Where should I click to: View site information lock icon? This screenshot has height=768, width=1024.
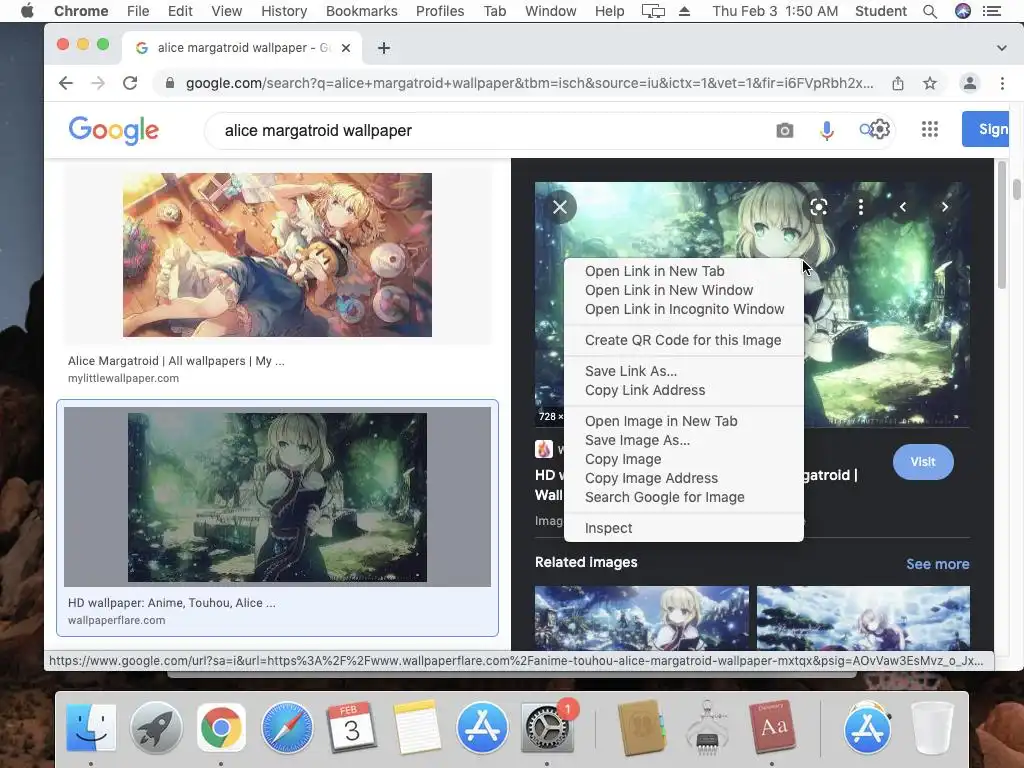[170, 83]
